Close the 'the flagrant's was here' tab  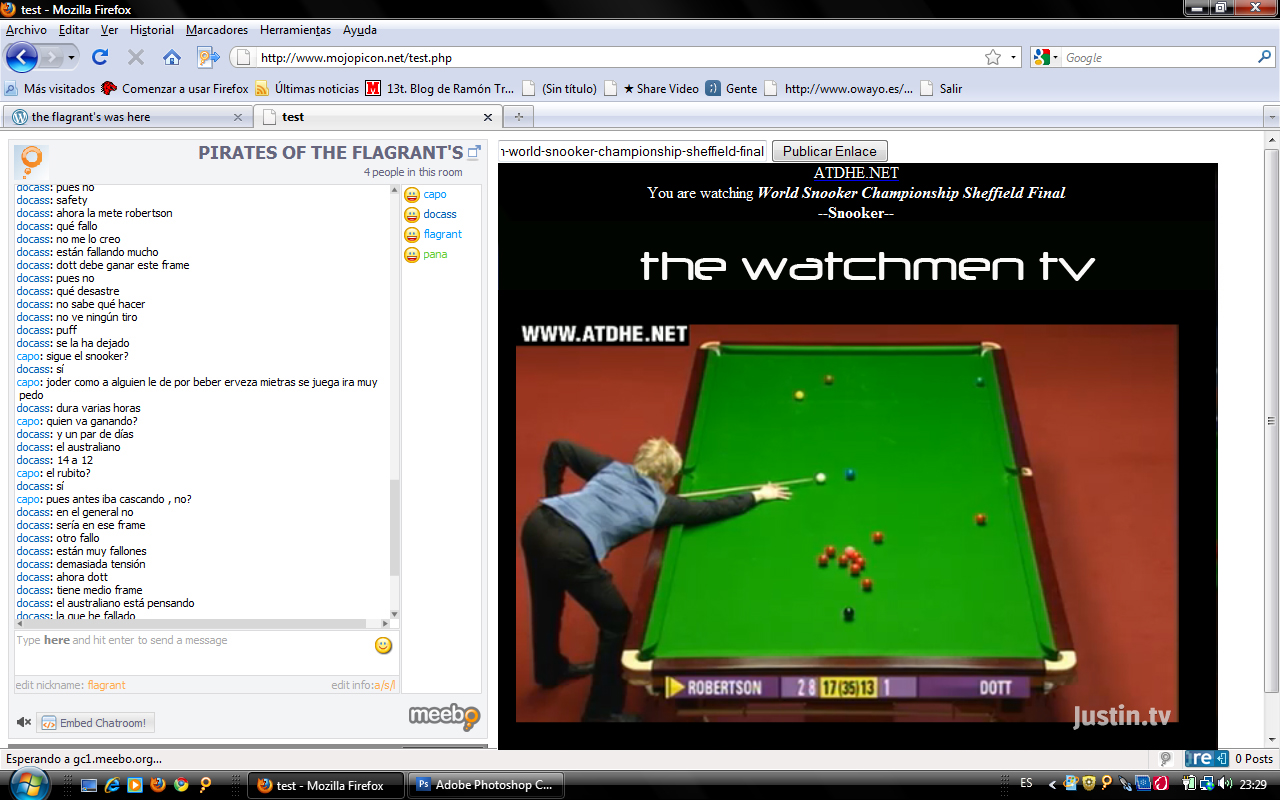coord(238,117)
